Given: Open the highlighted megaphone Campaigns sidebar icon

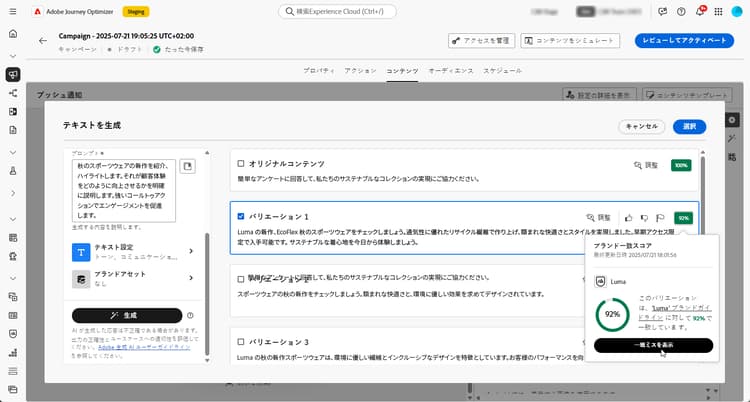Looking at the screenshot, I should 13,74.
